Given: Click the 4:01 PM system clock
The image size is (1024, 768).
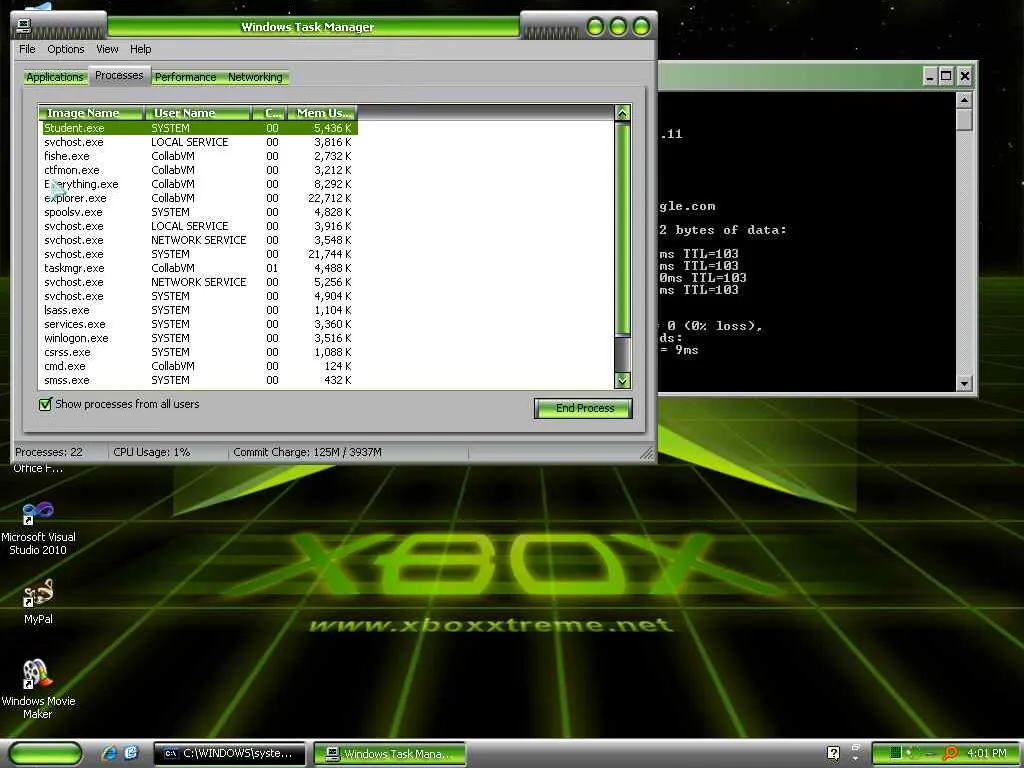Looking at the screenshot, I should (987, 753).
